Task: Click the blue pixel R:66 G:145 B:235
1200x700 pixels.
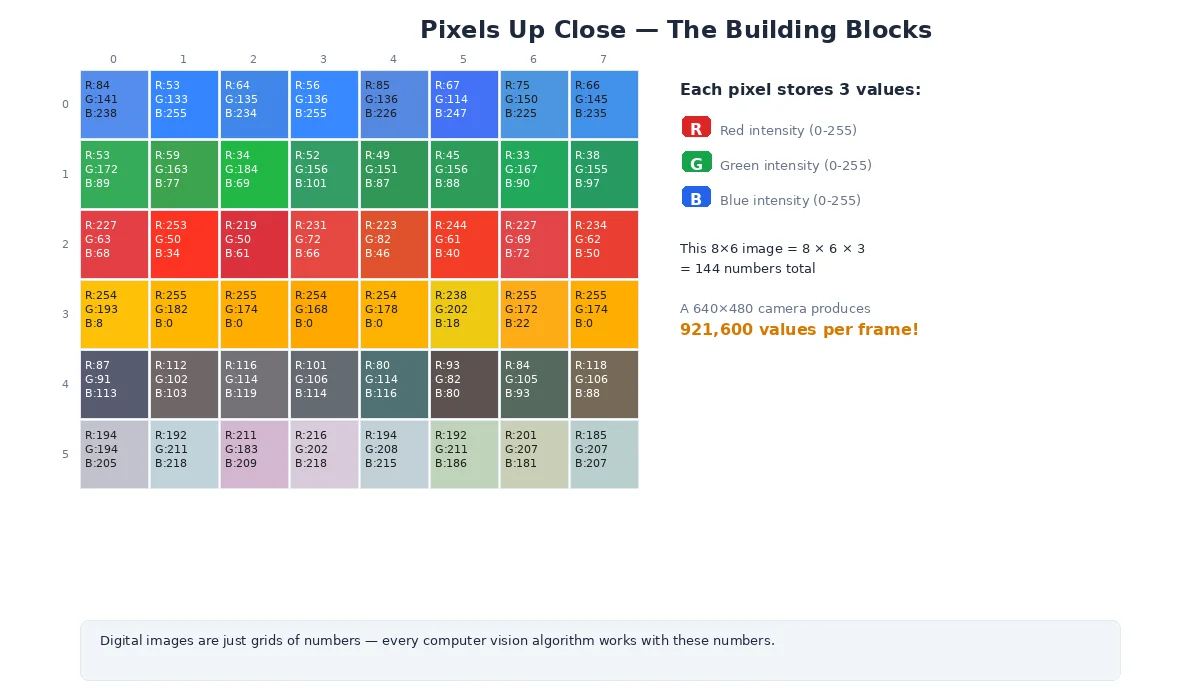Action: (604, 104)
